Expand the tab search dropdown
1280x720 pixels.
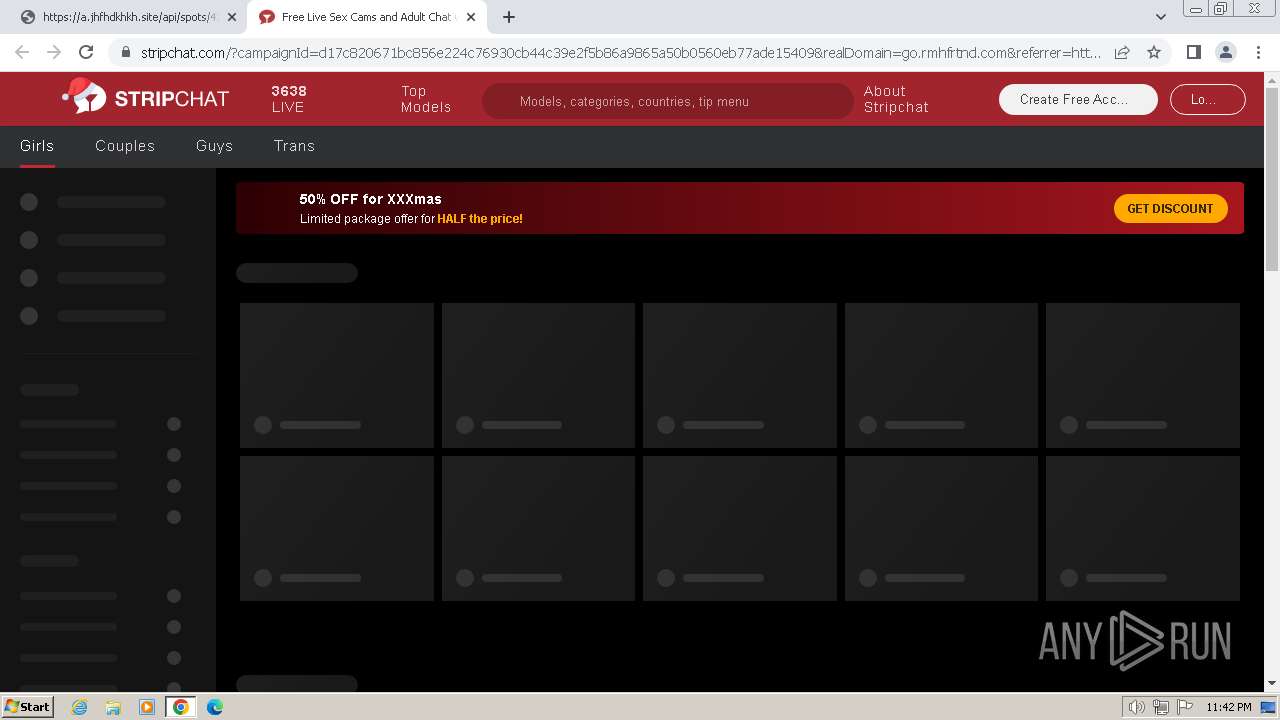[x=1161, y=17]
